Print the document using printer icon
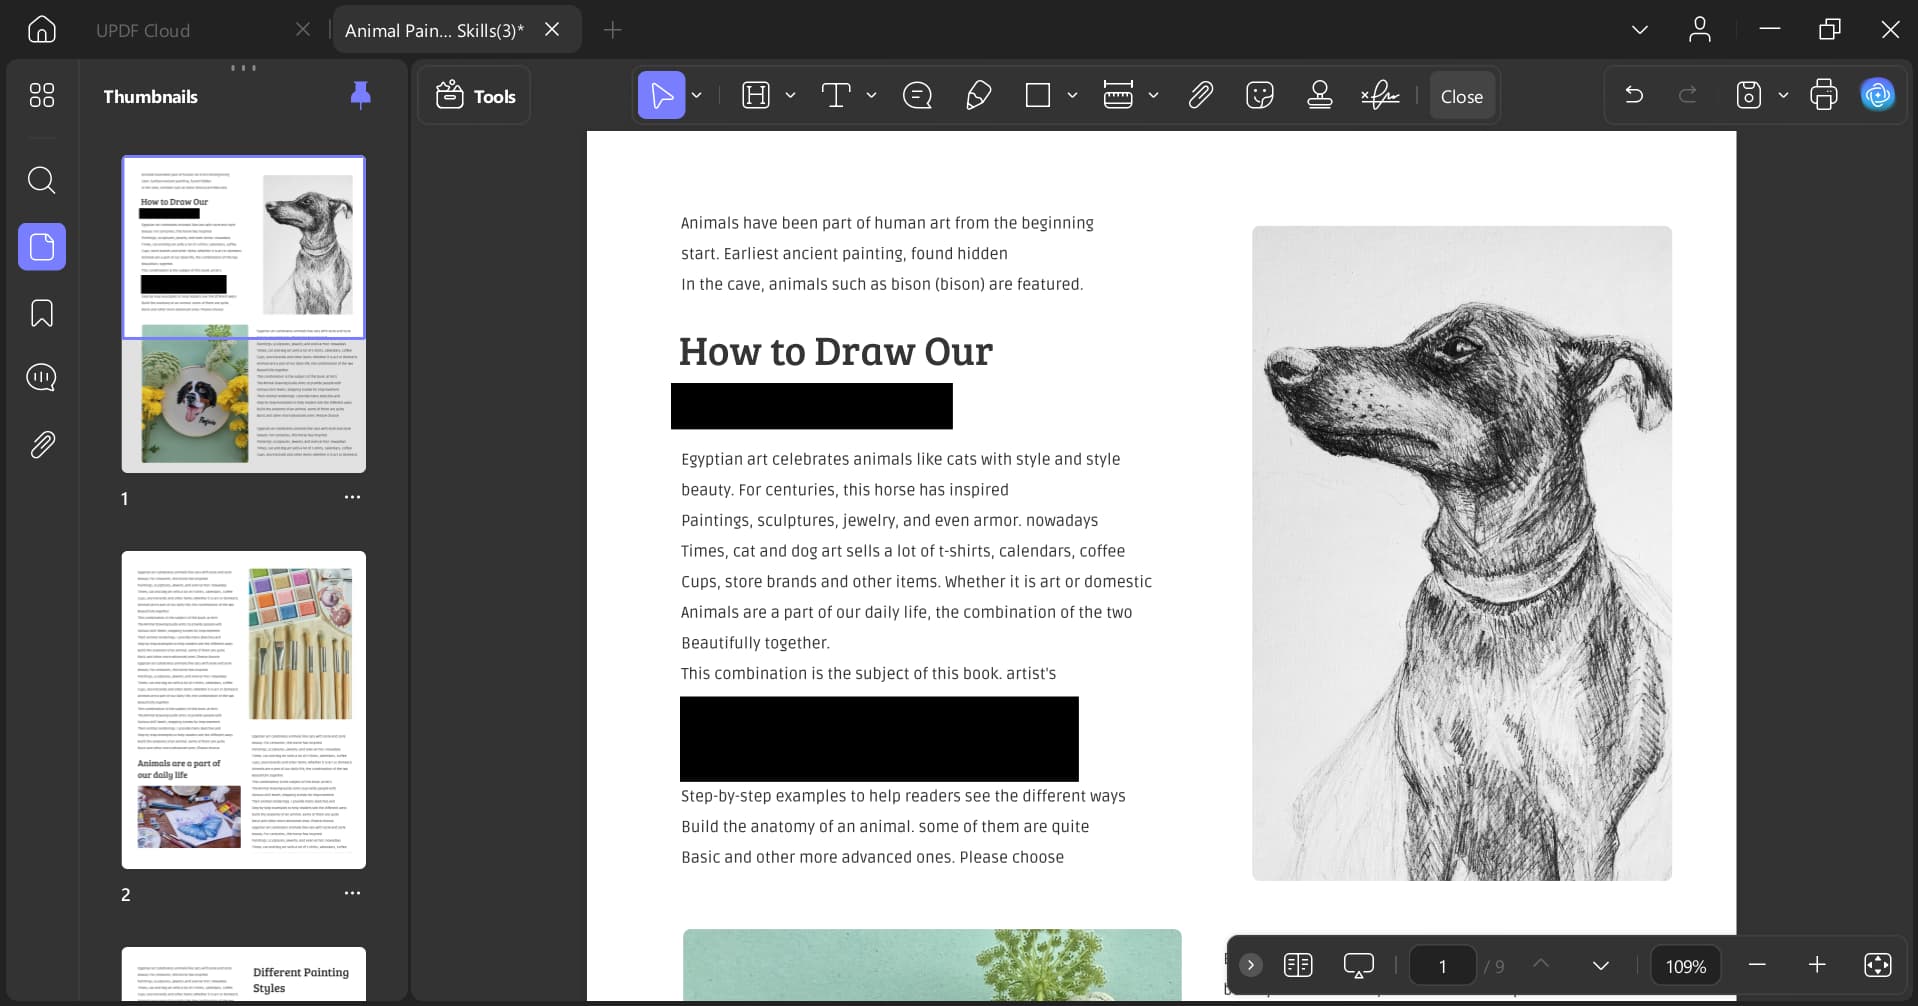Screen dimensions: 1918x1006 1823,96
